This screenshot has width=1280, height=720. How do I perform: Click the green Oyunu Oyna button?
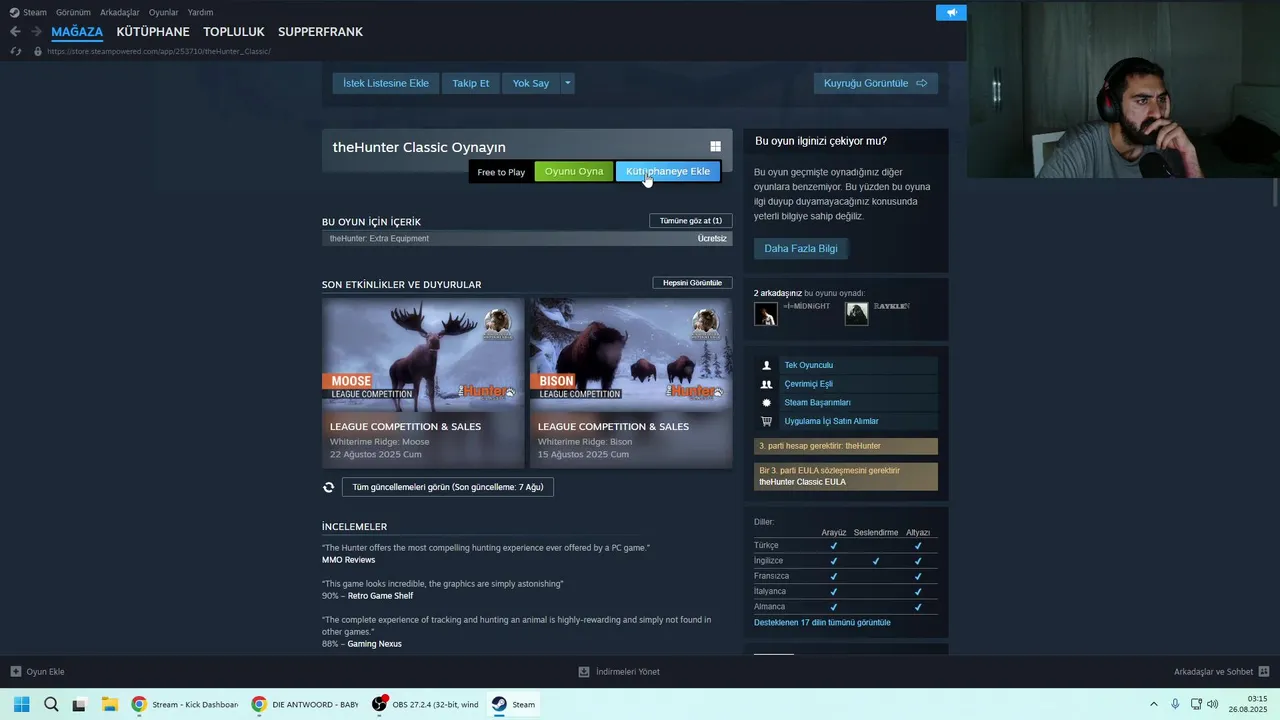click(574, 171)
